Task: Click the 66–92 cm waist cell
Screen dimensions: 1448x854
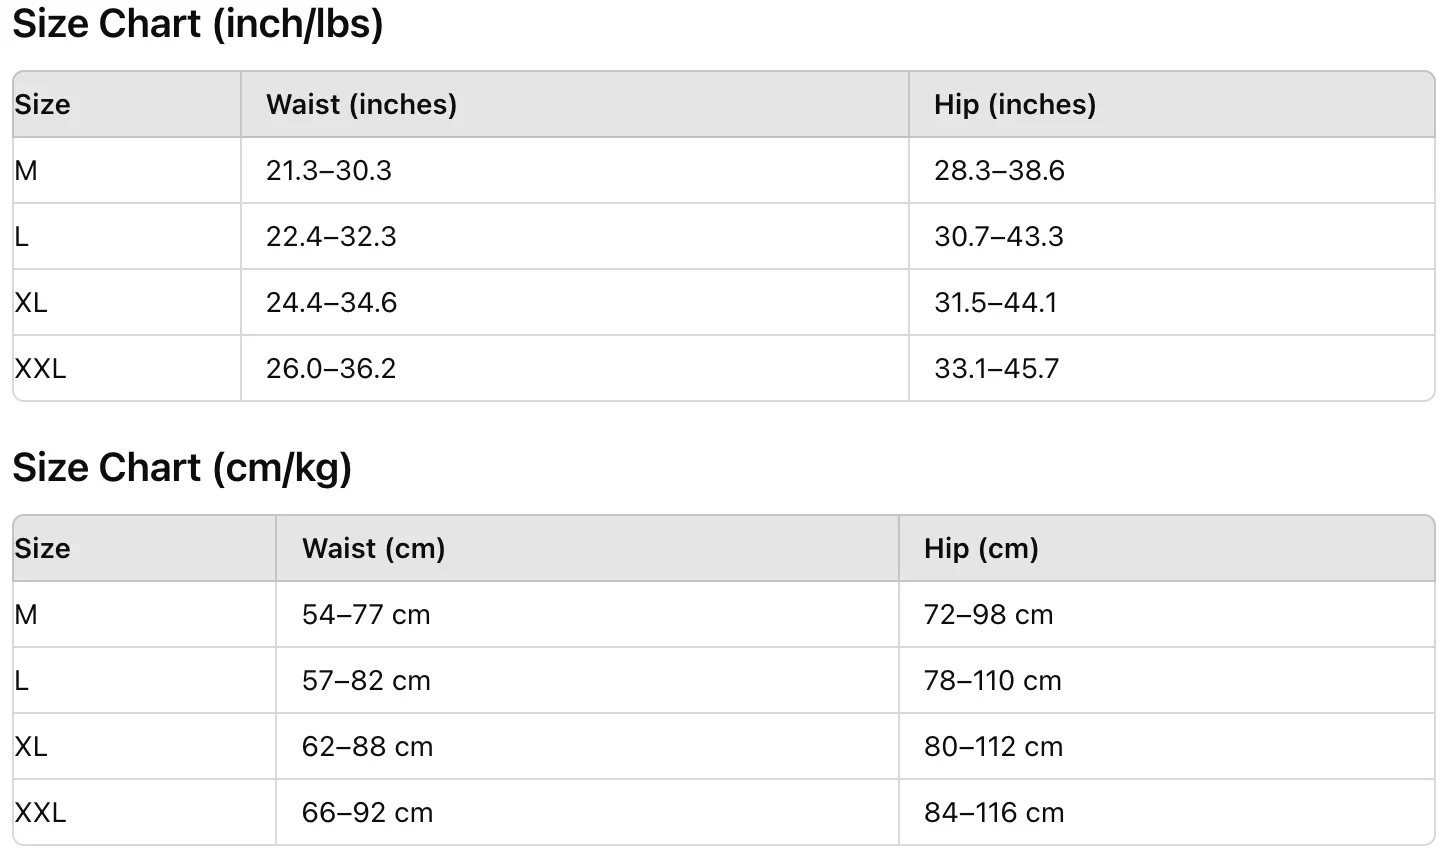Action: point(367,812)
